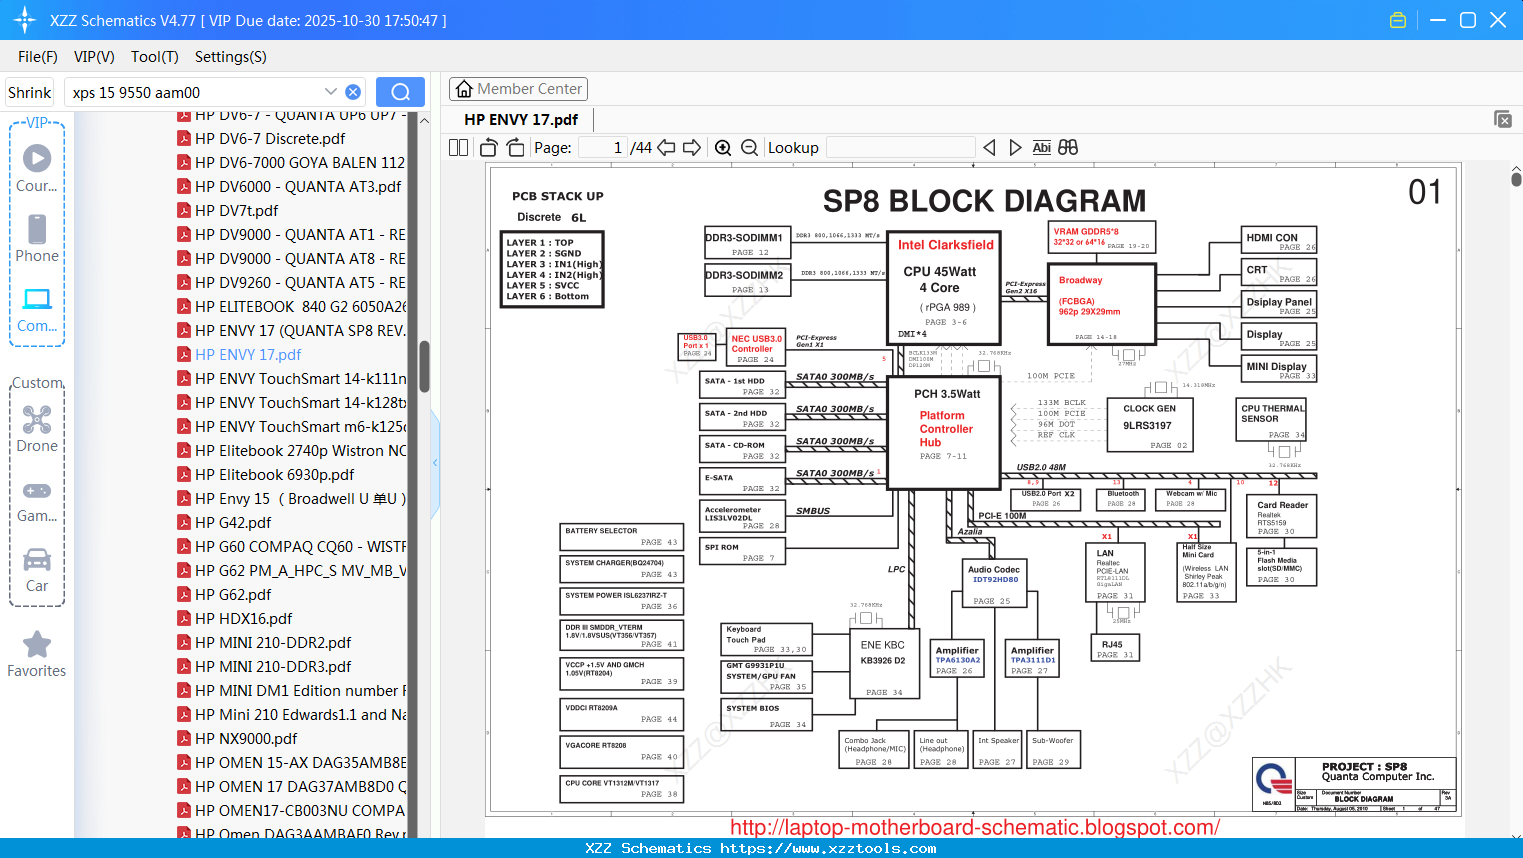
Task: Open HP HDX16.pdf
Action: [x=243, y=619]
